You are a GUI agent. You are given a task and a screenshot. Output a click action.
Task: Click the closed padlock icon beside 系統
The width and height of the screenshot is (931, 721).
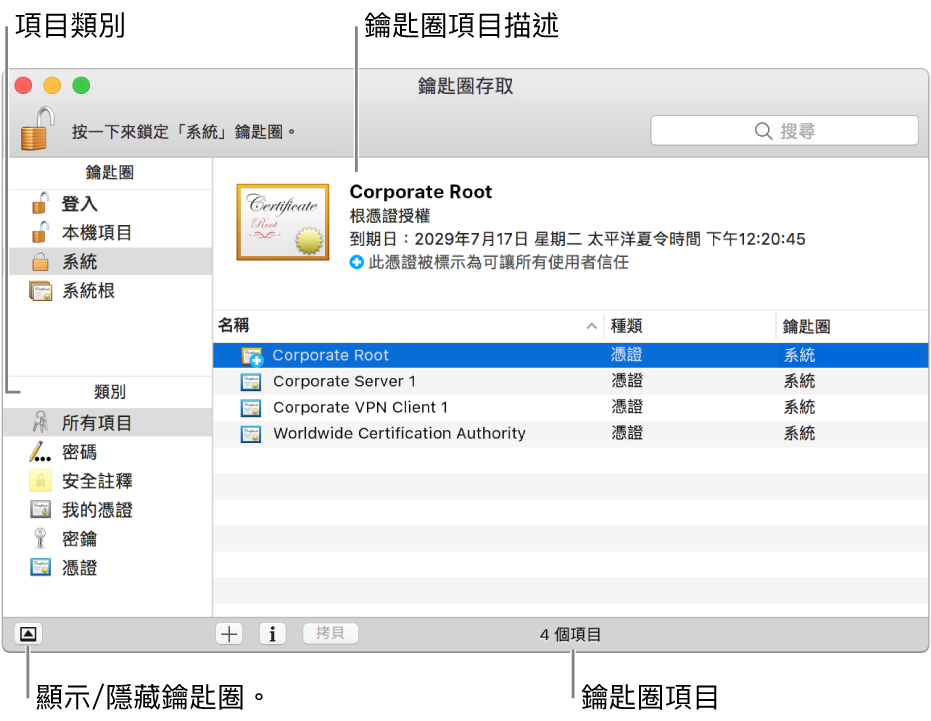40,261
